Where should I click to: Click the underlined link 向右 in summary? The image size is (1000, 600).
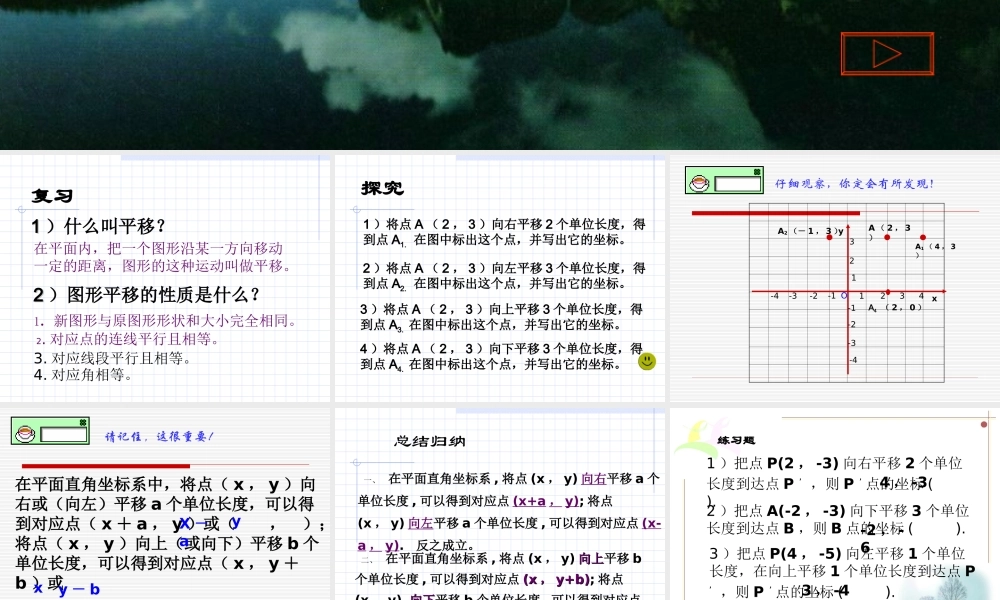click(593, 478)
